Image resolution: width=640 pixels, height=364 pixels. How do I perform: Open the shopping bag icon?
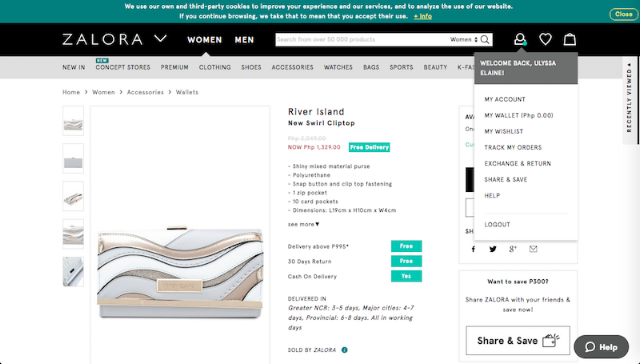point(570,39)
